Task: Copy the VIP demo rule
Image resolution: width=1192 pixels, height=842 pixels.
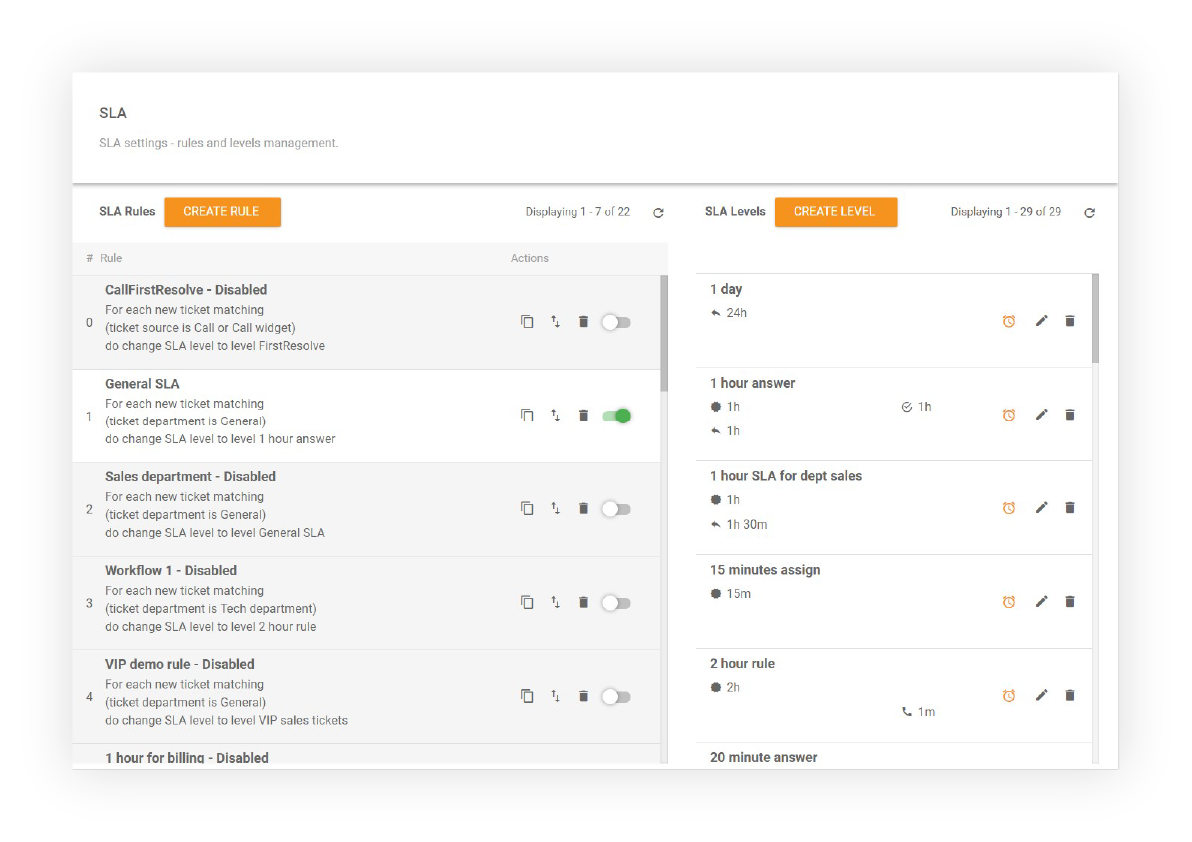Action: click(527, 696)
